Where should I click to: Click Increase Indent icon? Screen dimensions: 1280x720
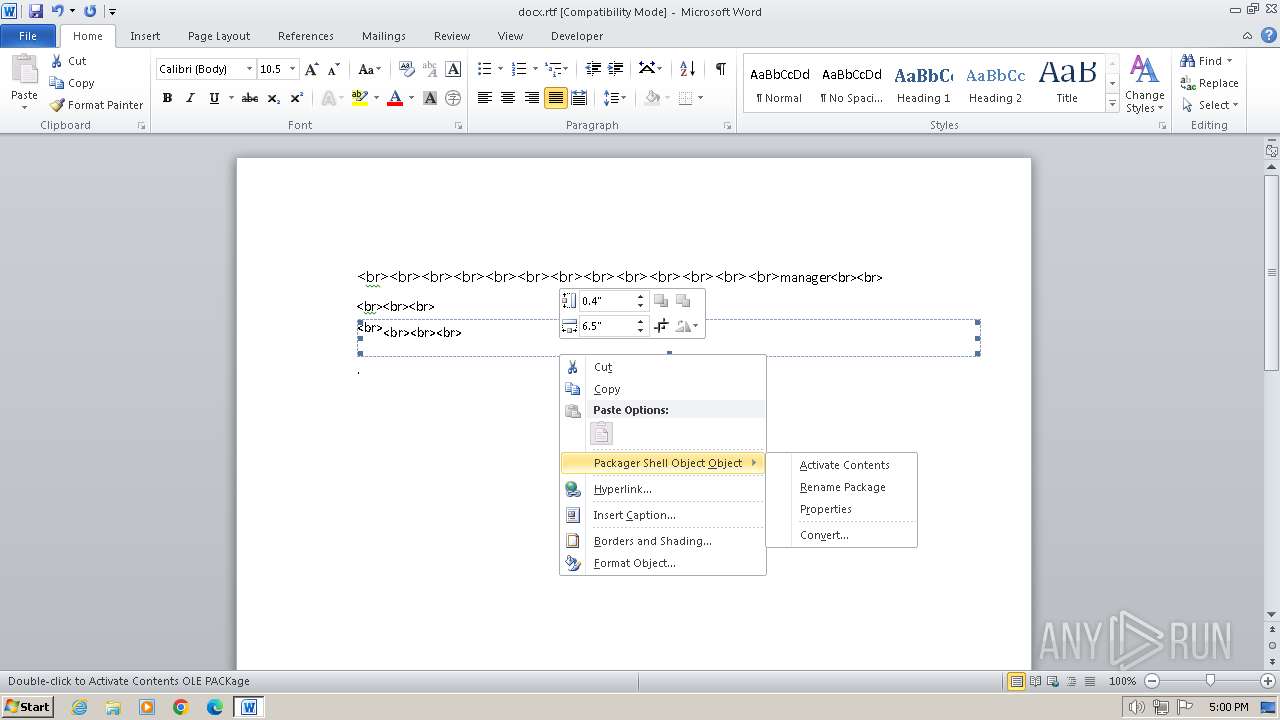[616, 69]
